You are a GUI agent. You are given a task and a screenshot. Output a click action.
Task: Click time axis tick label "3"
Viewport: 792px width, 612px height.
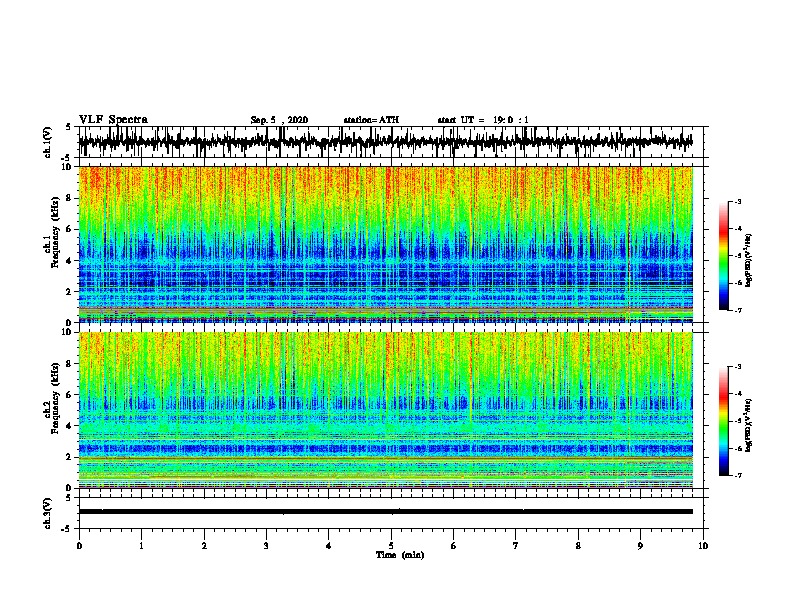point(266,546)
